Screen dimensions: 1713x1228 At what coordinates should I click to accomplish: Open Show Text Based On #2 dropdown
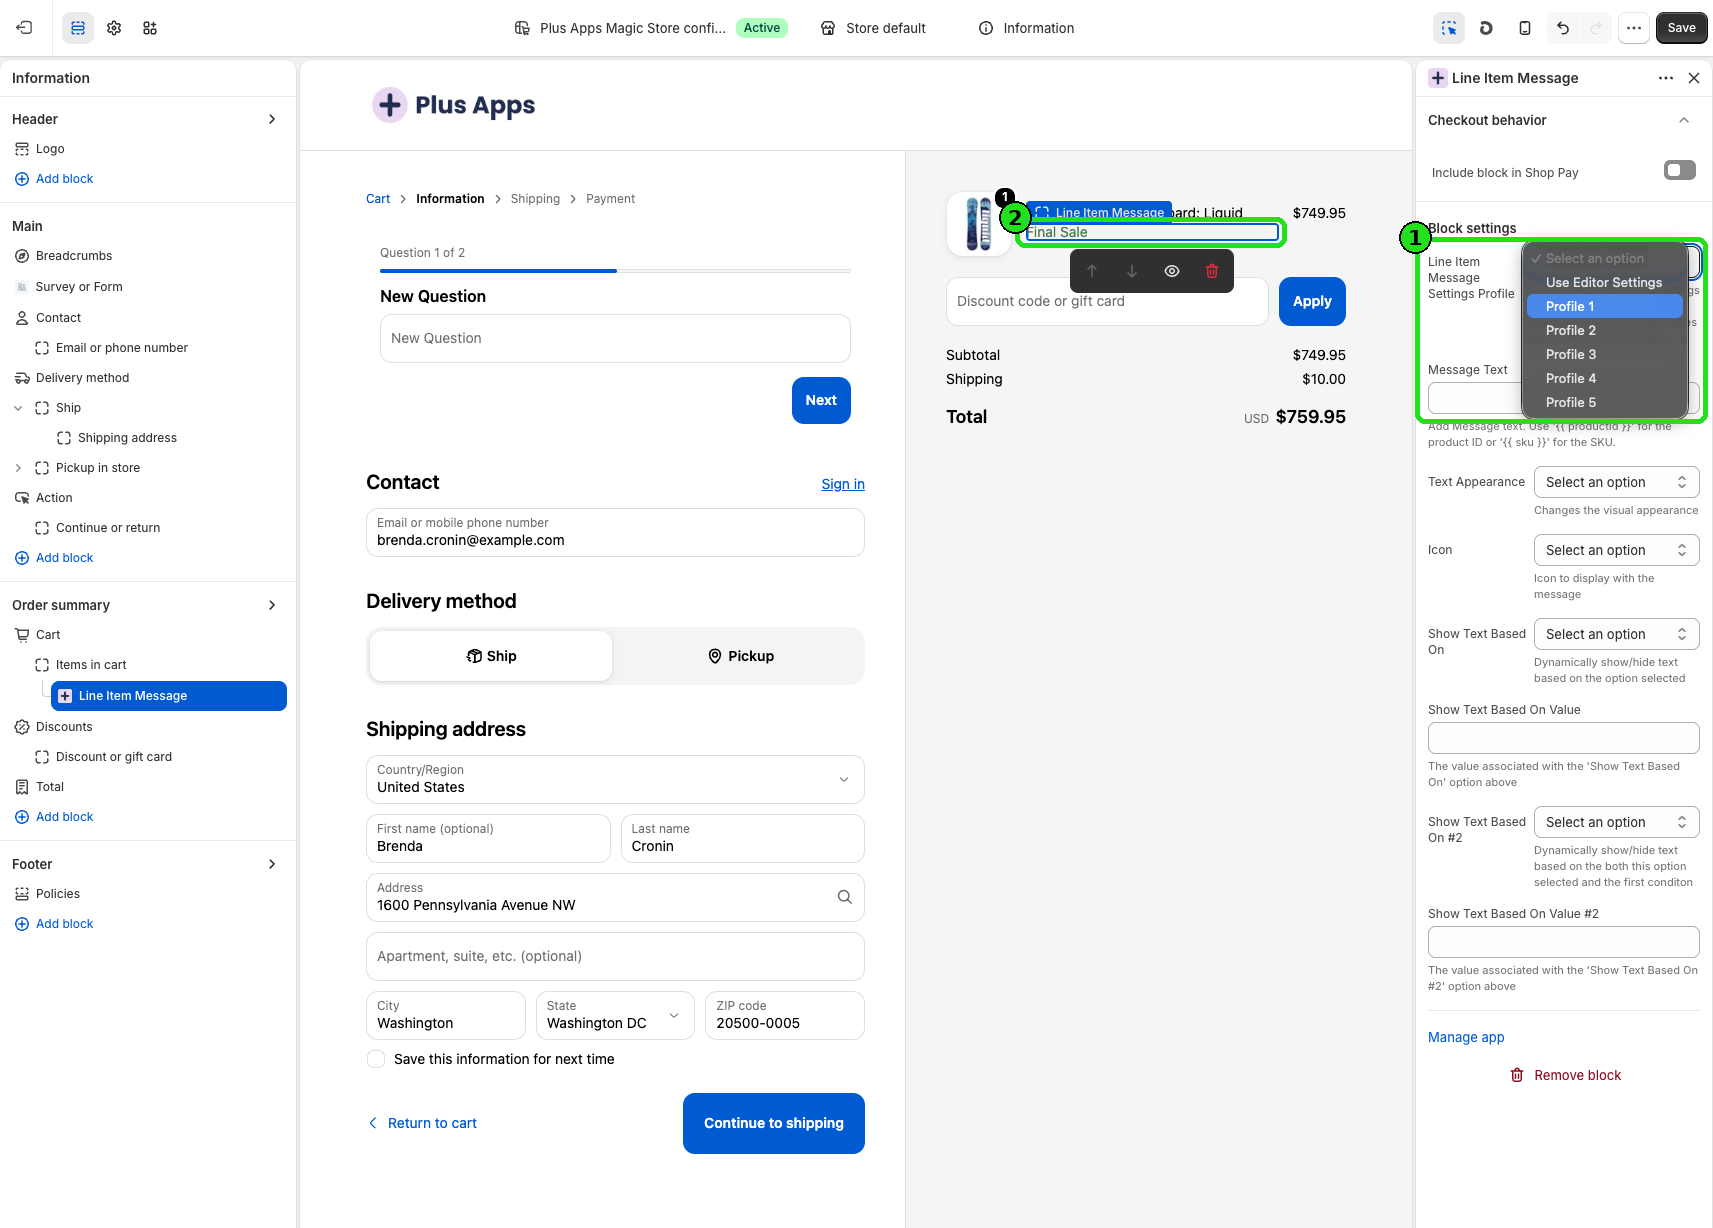[1616, 822]
